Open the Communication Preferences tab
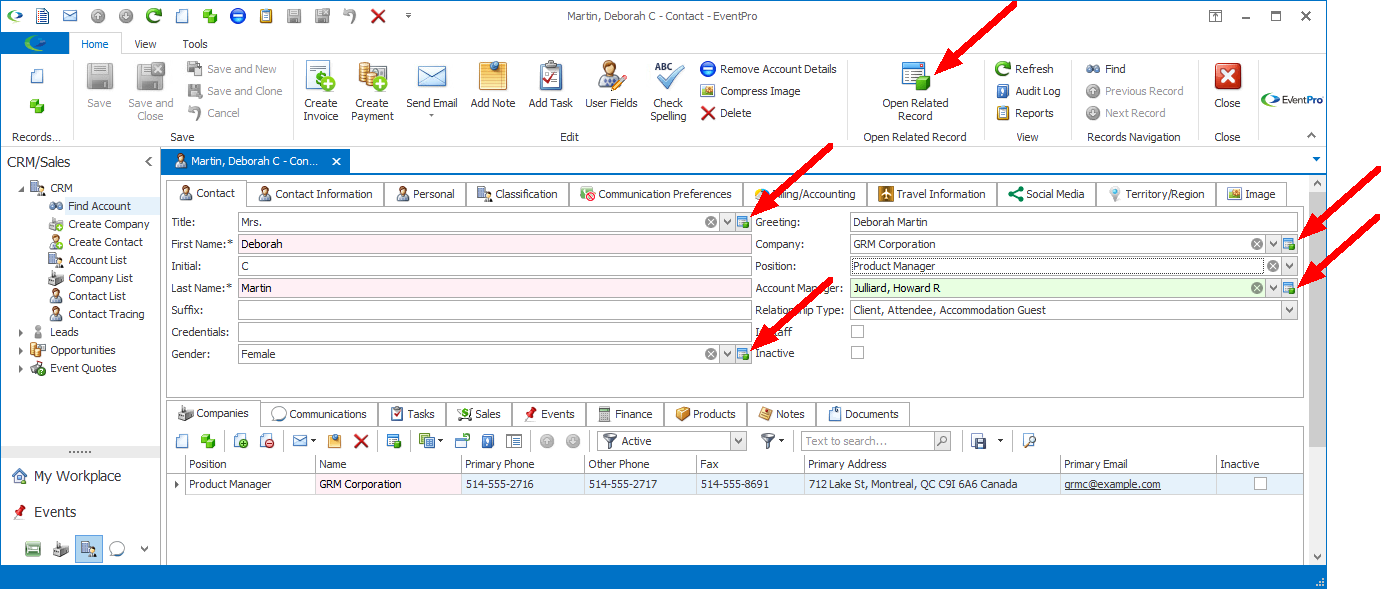The width and height of the screenshot is (1381, 589). (x=656, y=194)
